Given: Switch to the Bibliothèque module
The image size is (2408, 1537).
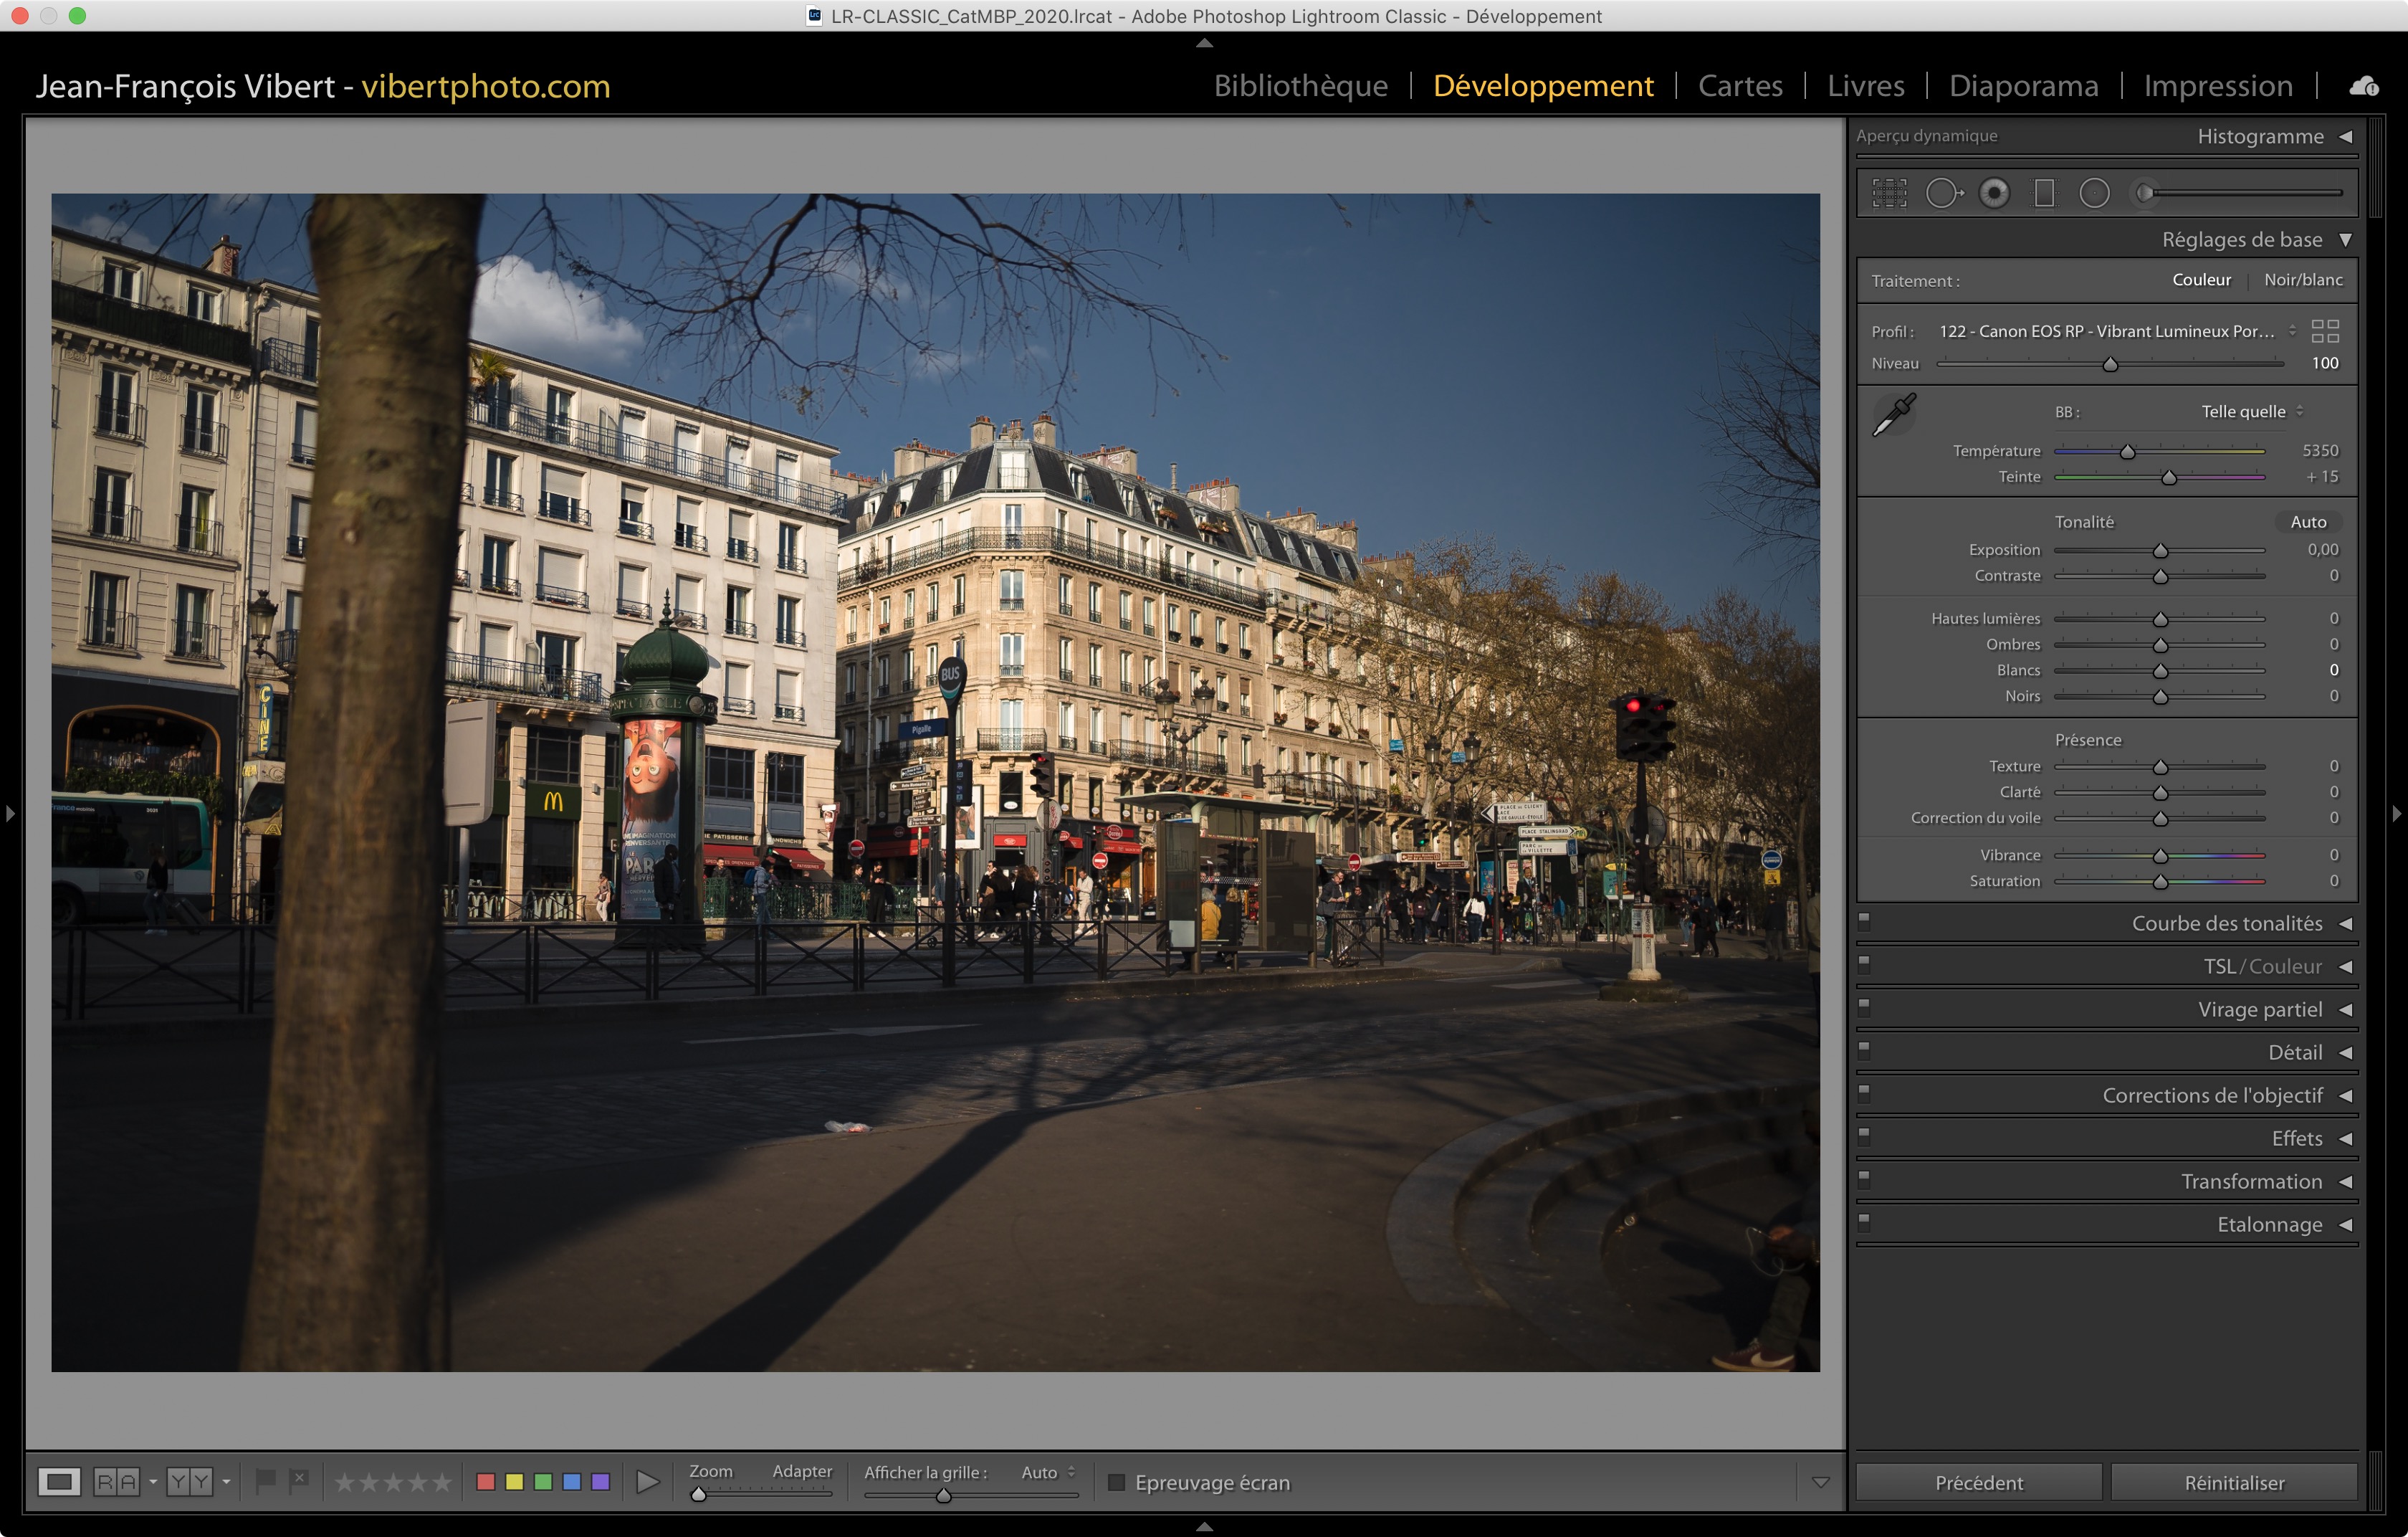Looking at the screenshot, I should point(1300,86).
